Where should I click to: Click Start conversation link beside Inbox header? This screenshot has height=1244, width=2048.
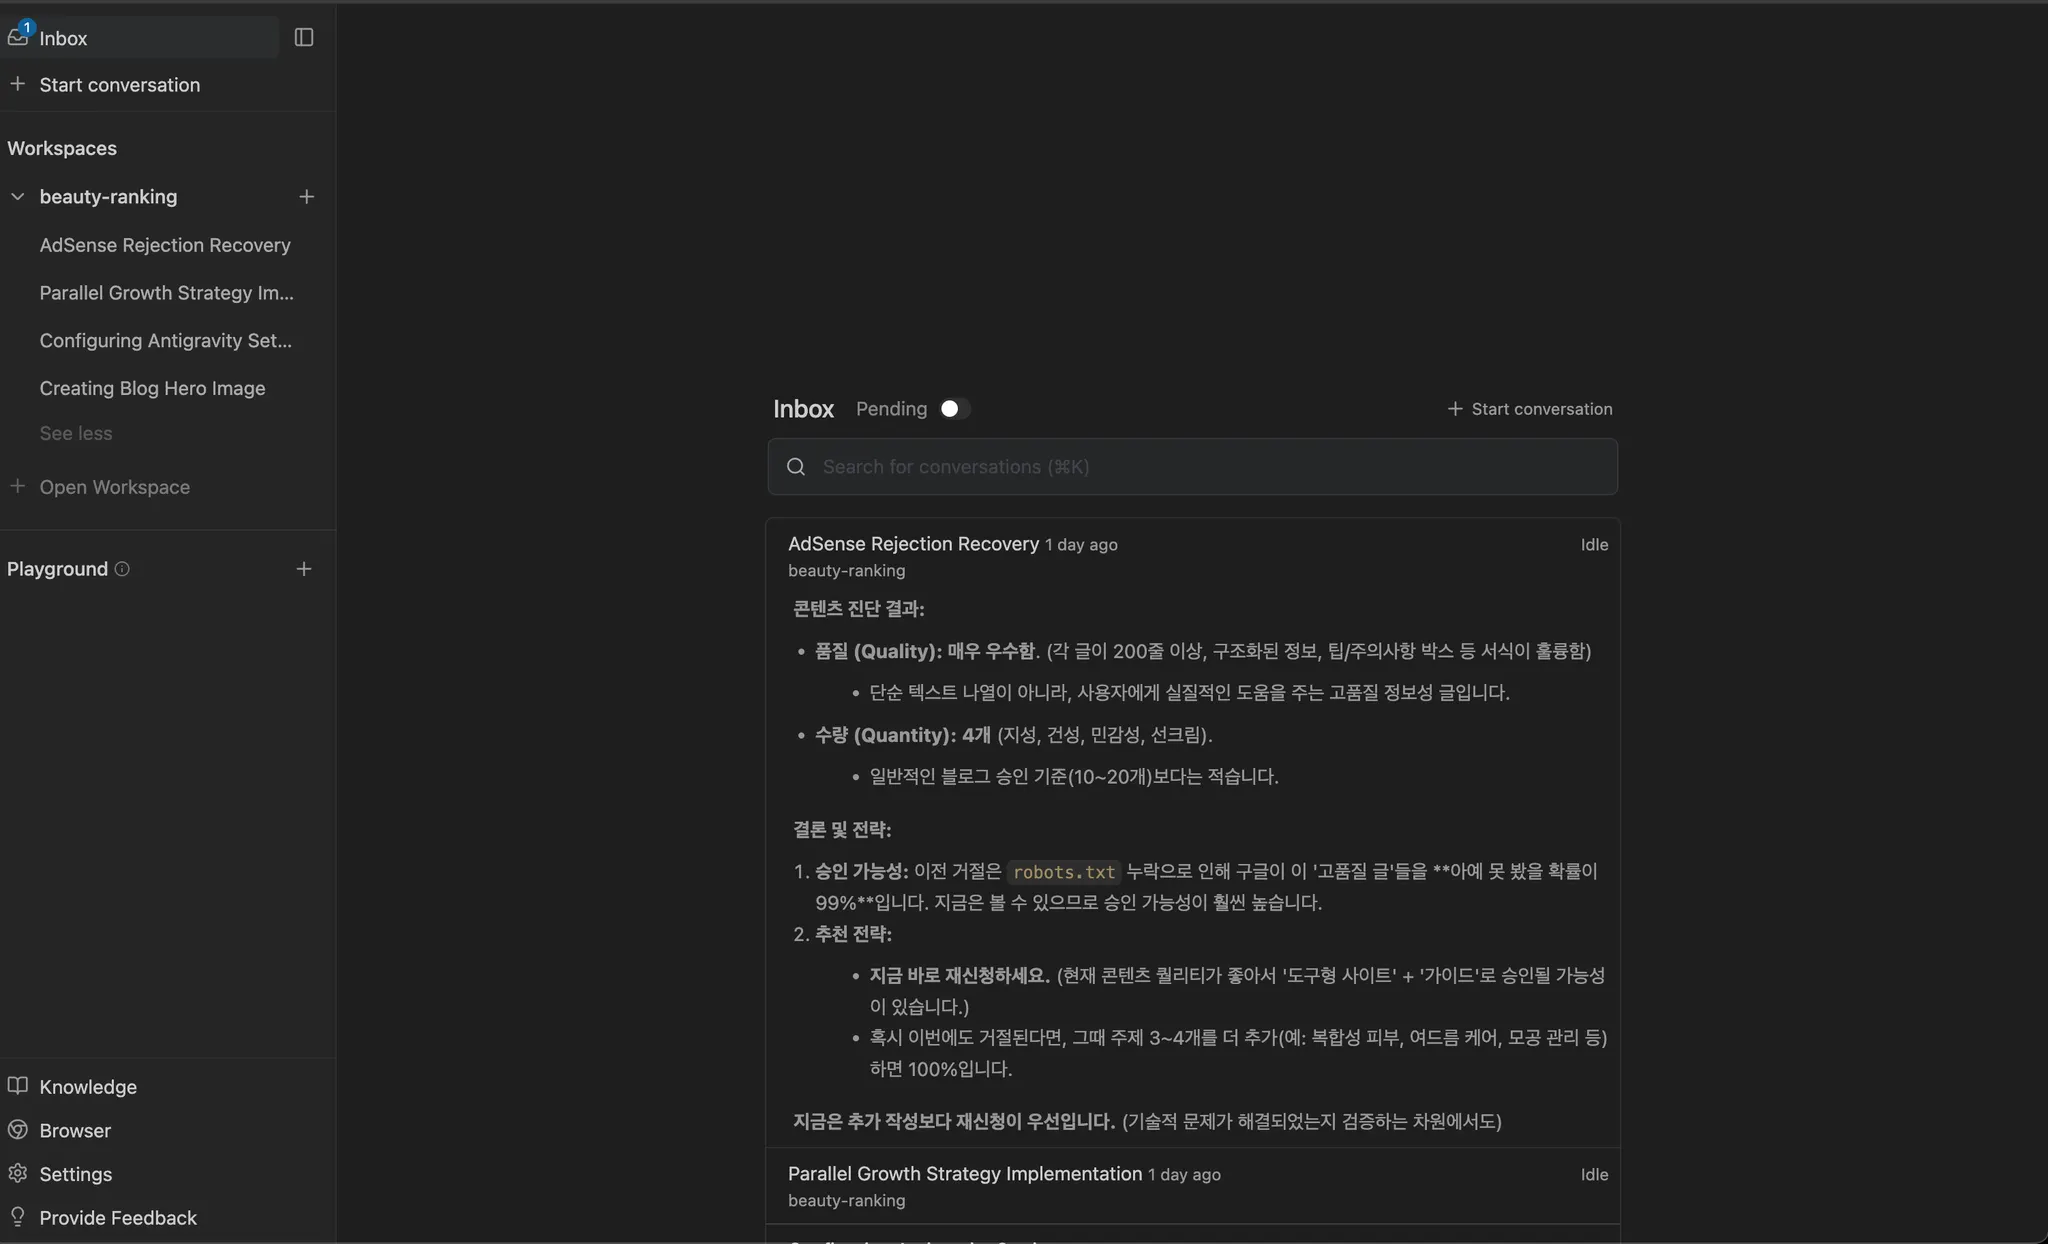[1530, 409]
